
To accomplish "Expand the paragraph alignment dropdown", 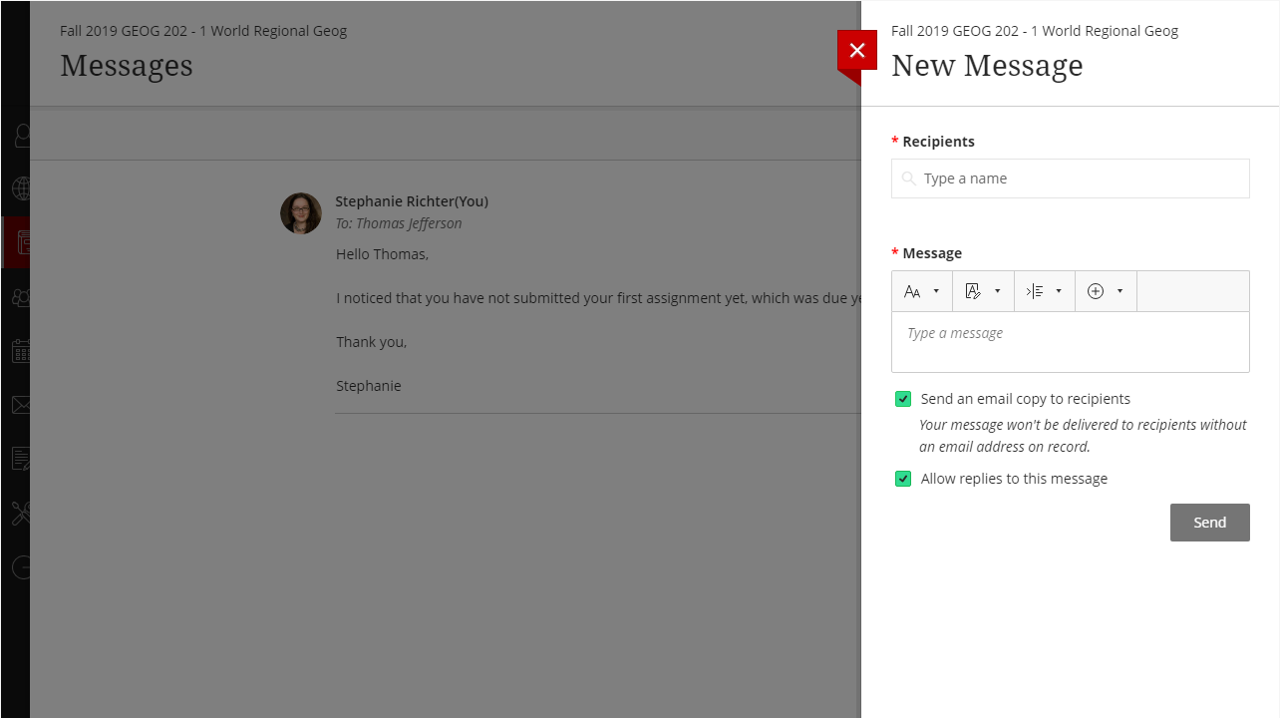I will tap(1044, 291).
